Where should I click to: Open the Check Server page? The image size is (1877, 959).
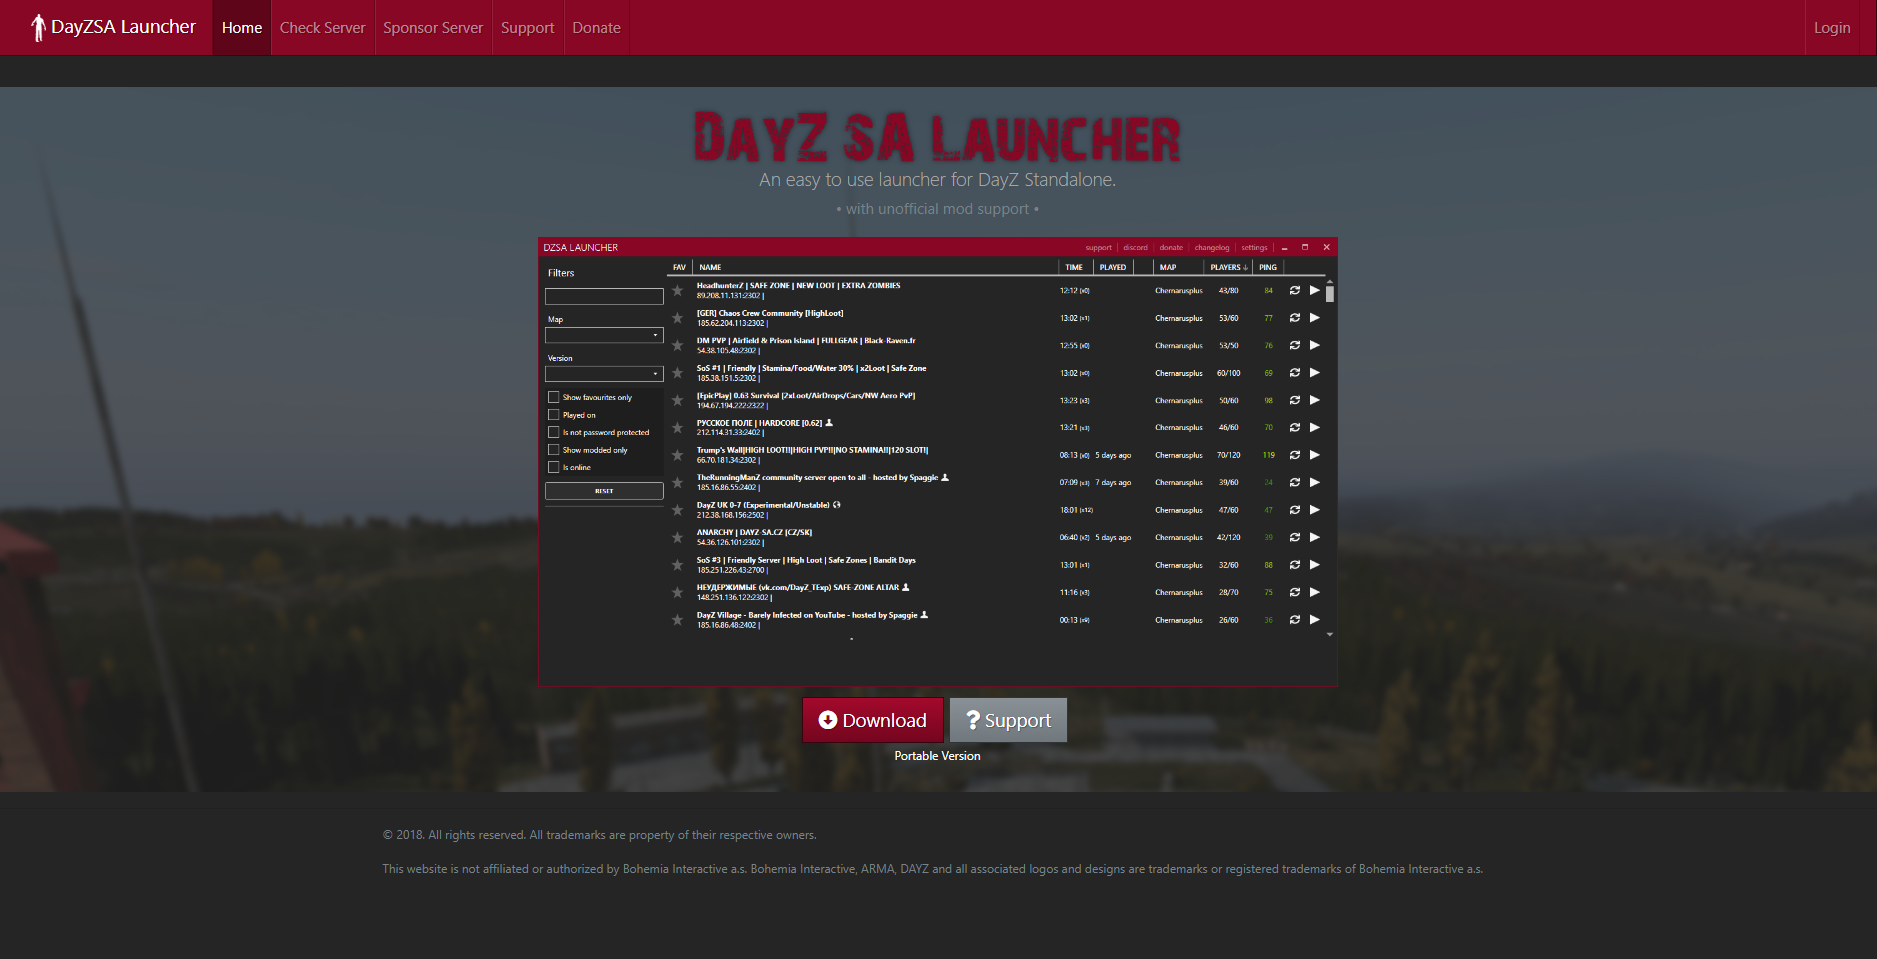pyautogui.click(x=323, y=28)
